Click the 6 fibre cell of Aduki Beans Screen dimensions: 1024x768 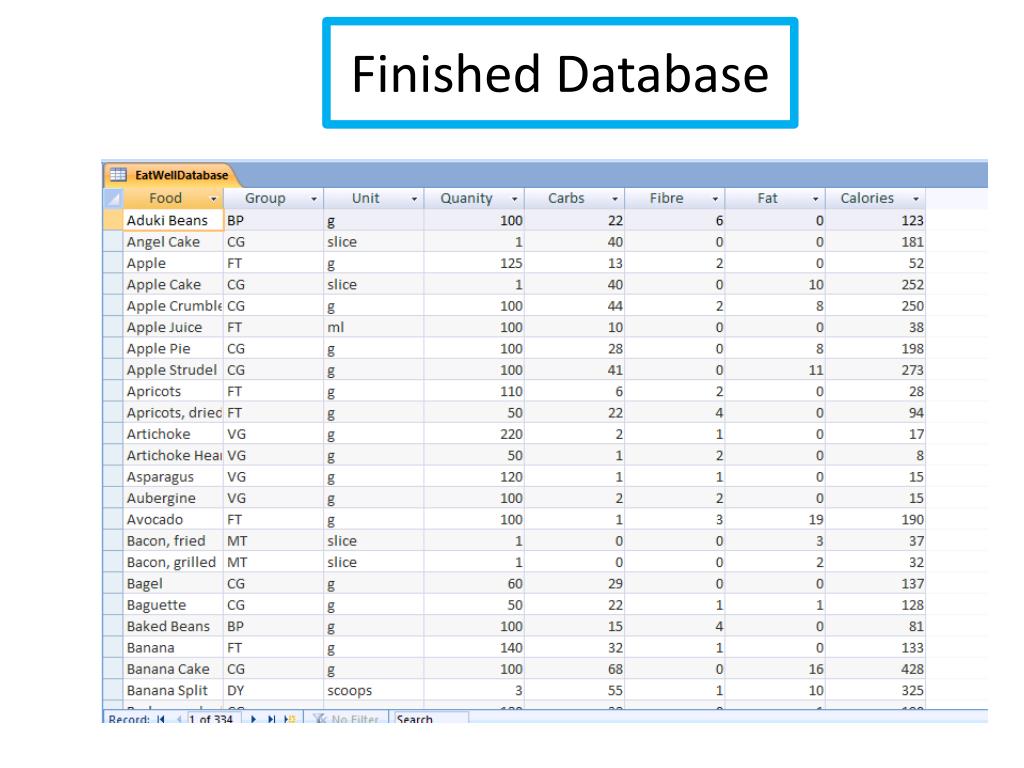pyautogui.click(x=675, y=220)
